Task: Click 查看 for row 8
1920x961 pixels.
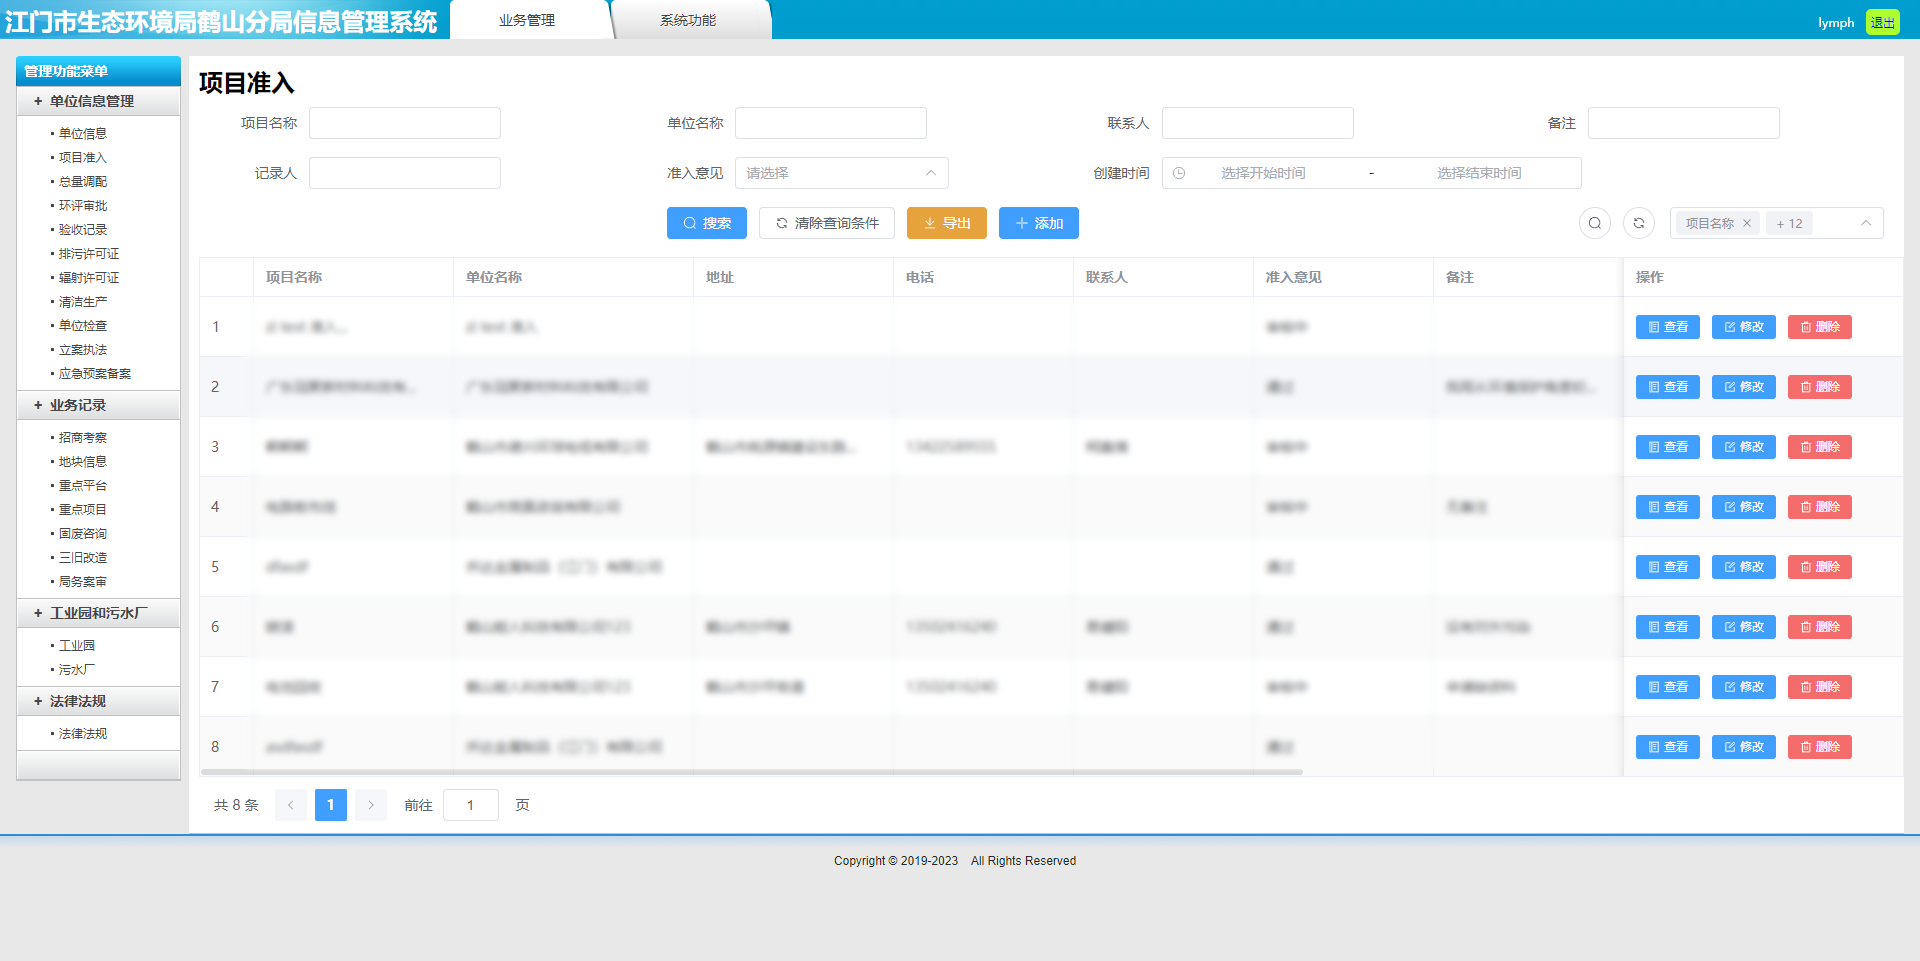Action: tap(1667, 747)
